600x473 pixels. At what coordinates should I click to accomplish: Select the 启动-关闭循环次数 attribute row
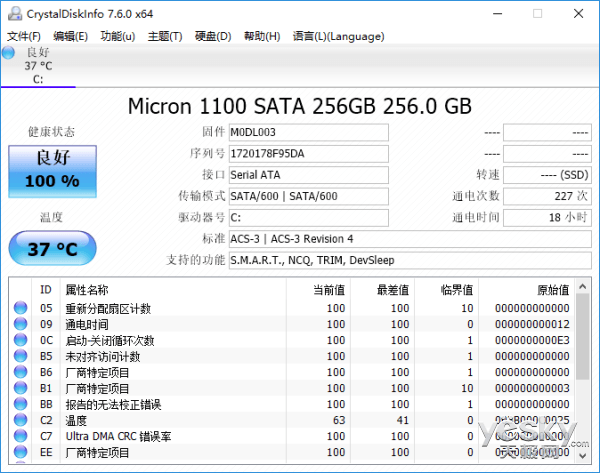(x=292, y=340)
